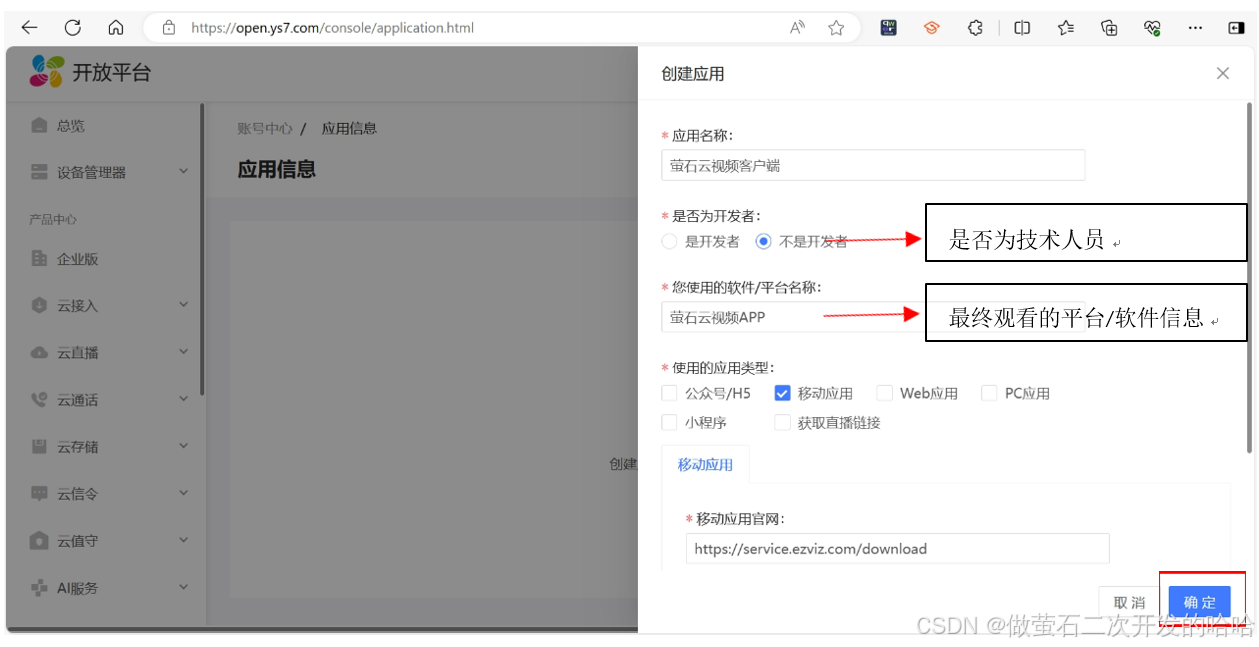
Task: Click the 云信令 message icon
Action: pos(39,494)
